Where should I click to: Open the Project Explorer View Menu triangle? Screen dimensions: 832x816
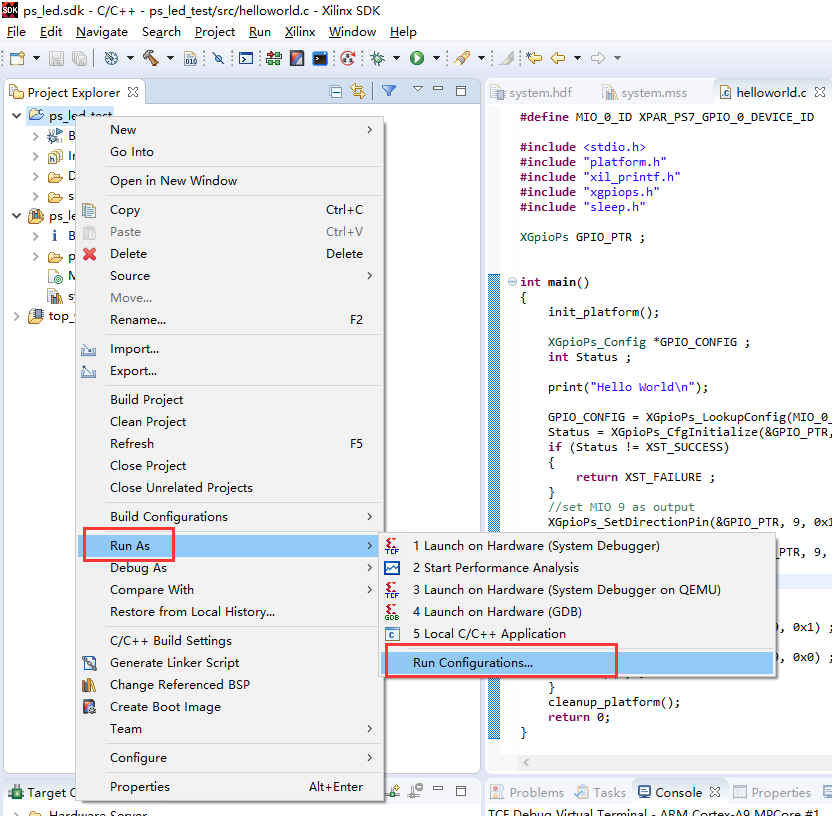click(418, 89)
